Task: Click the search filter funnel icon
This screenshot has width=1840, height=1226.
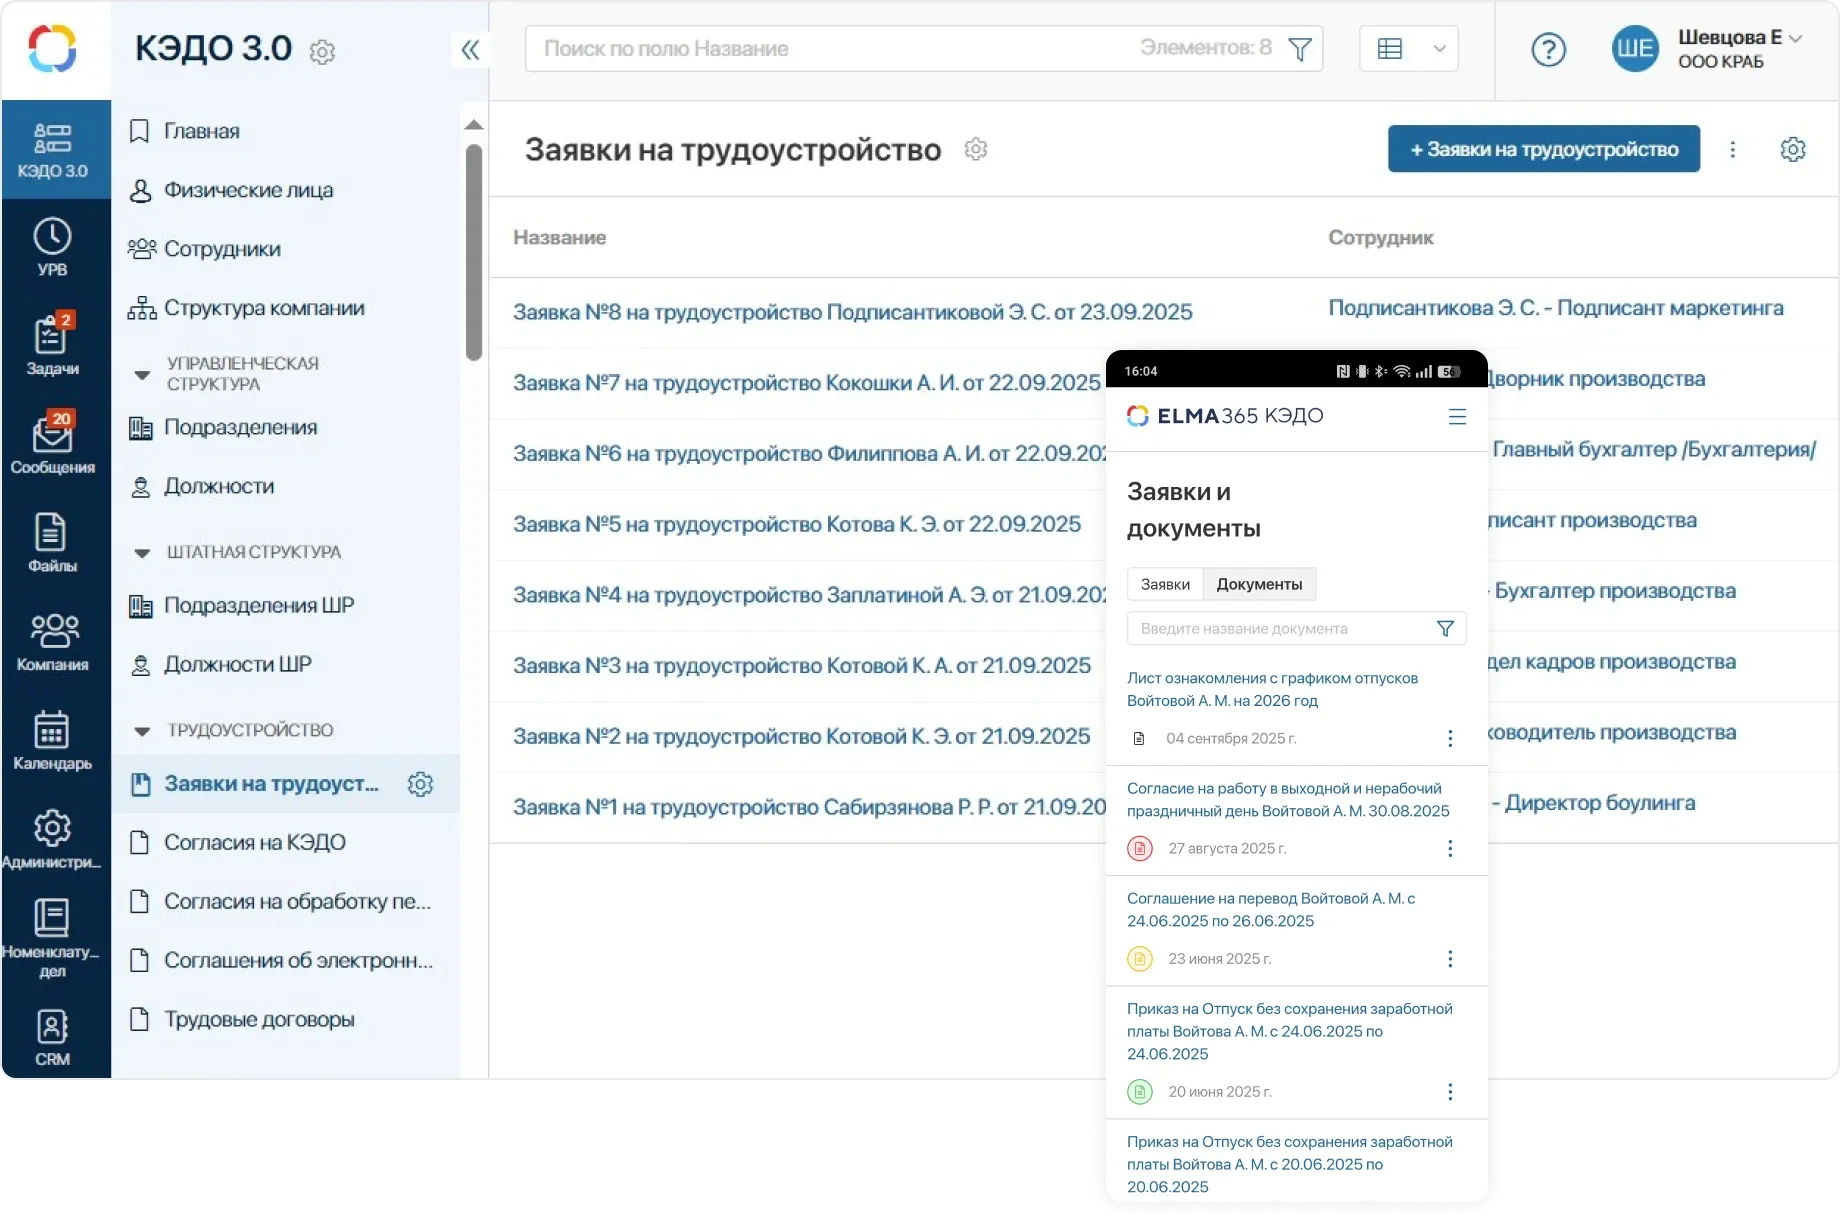Action: 1299,49
